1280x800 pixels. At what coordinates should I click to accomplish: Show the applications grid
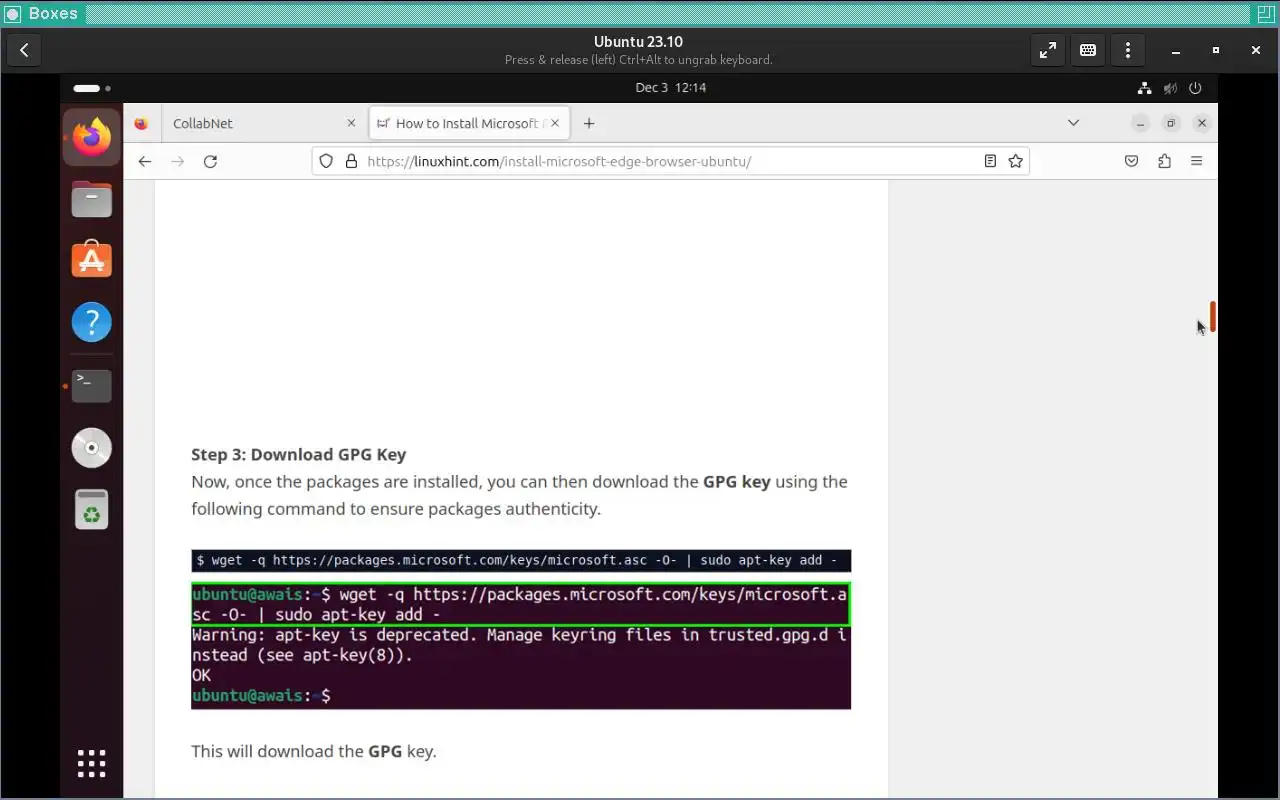(x=91, y=763)
